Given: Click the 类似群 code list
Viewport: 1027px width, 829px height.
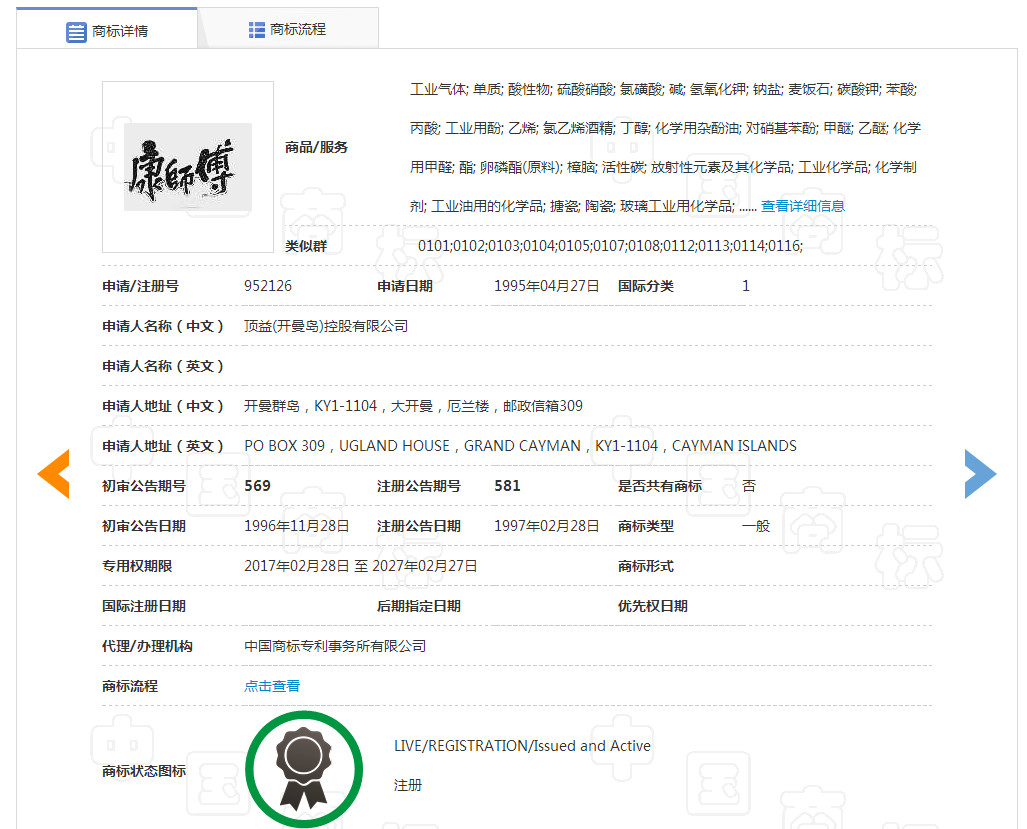Looking at the screenshot, I should tap(610, 246).
